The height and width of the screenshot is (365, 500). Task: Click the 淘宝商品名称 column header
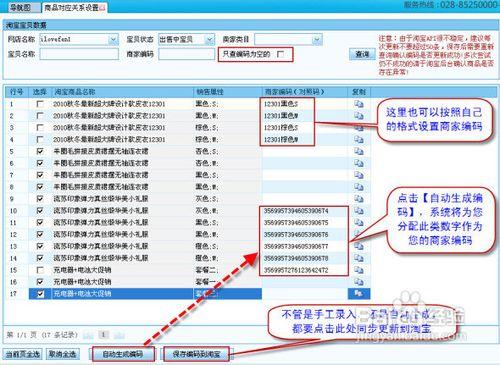click(122, 92)
